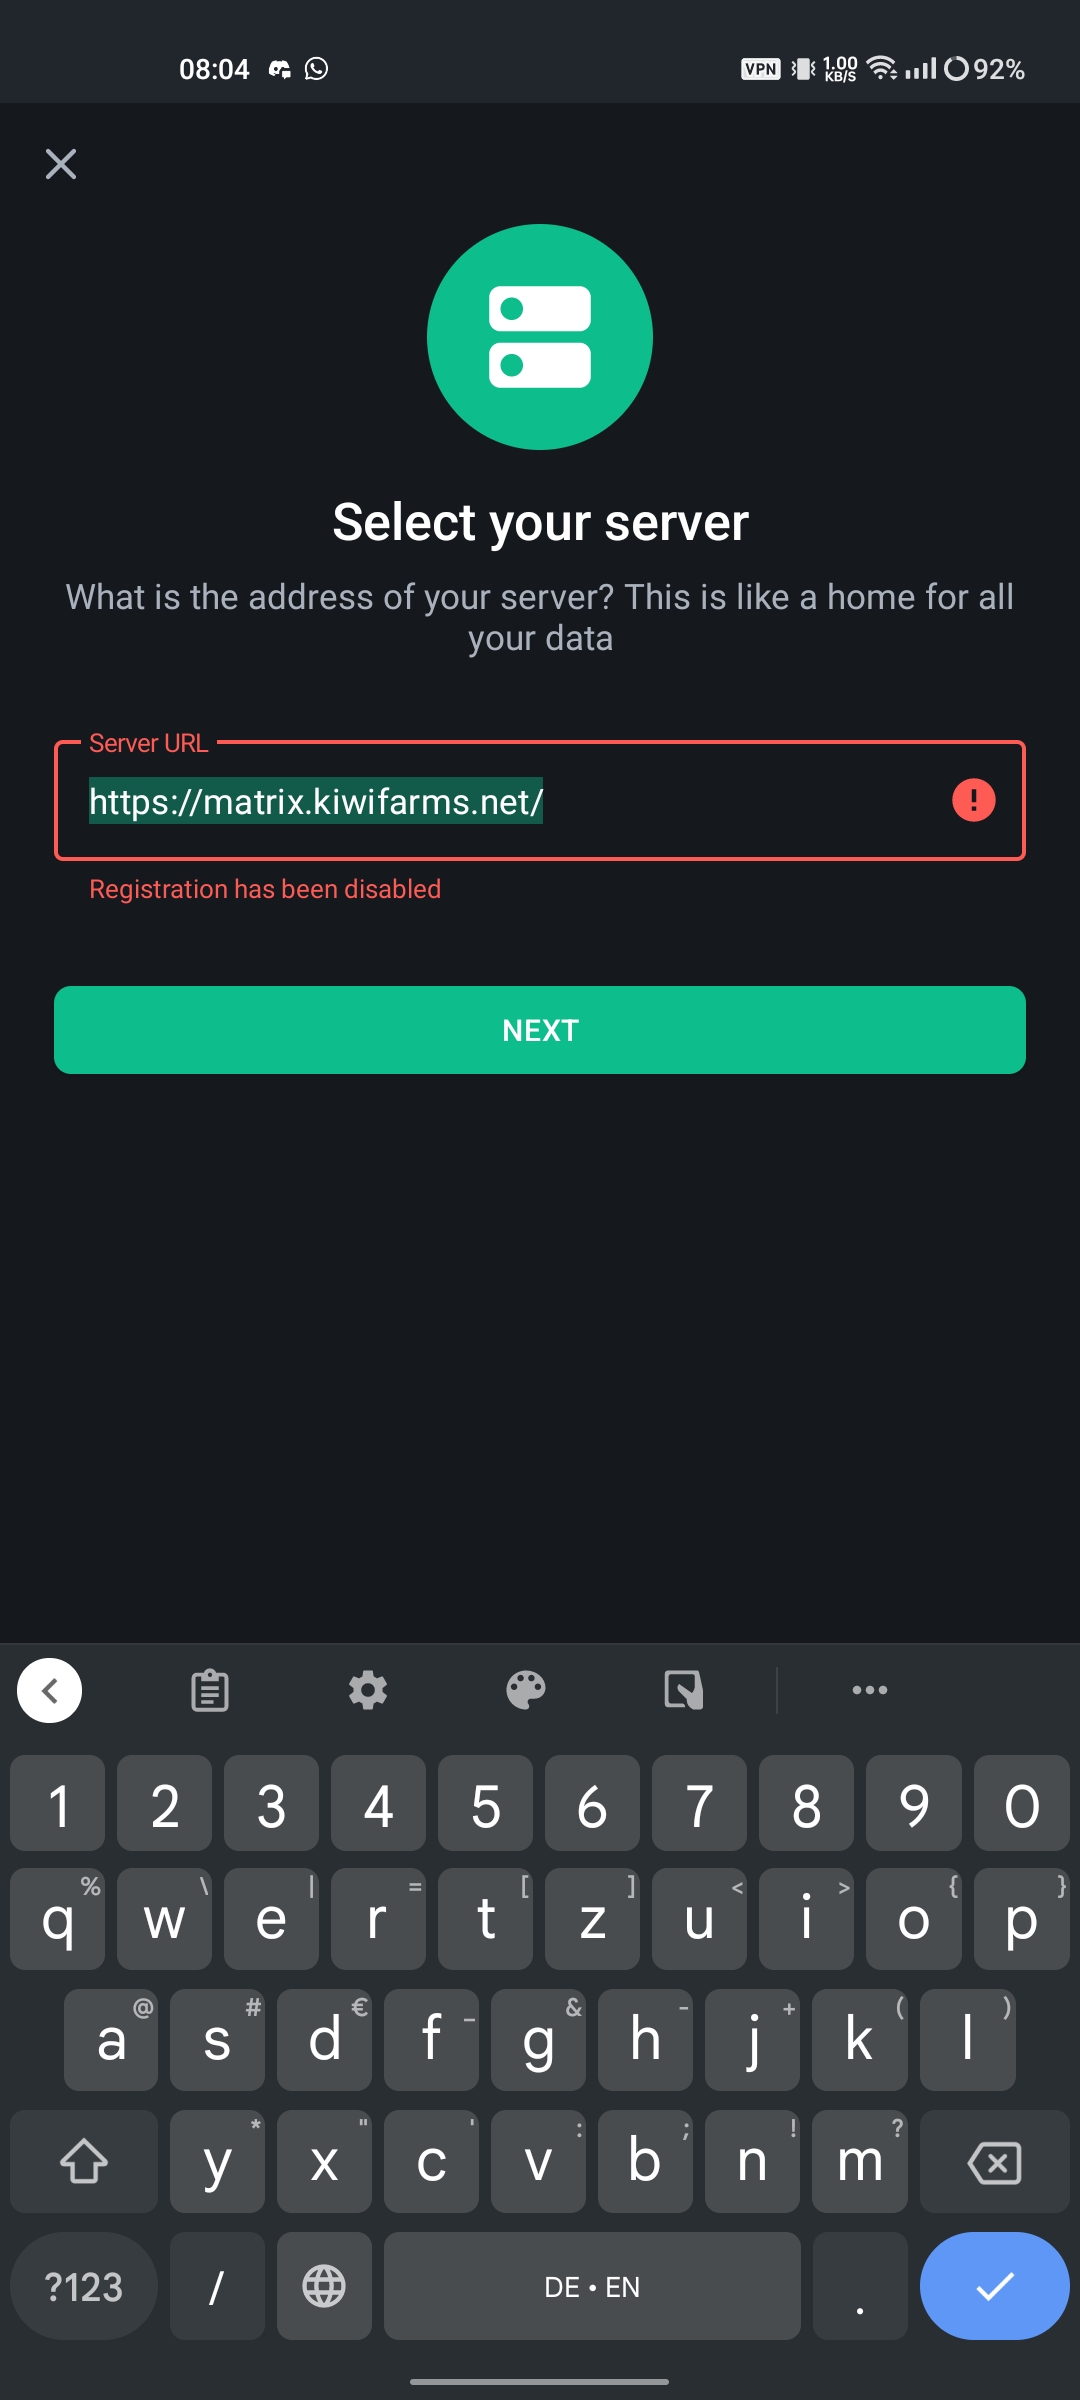This screenshot has width=1080, height=2400.
Task: Open keyboard settings gear
Action: pyautogui.click(x=368, y=1690)
